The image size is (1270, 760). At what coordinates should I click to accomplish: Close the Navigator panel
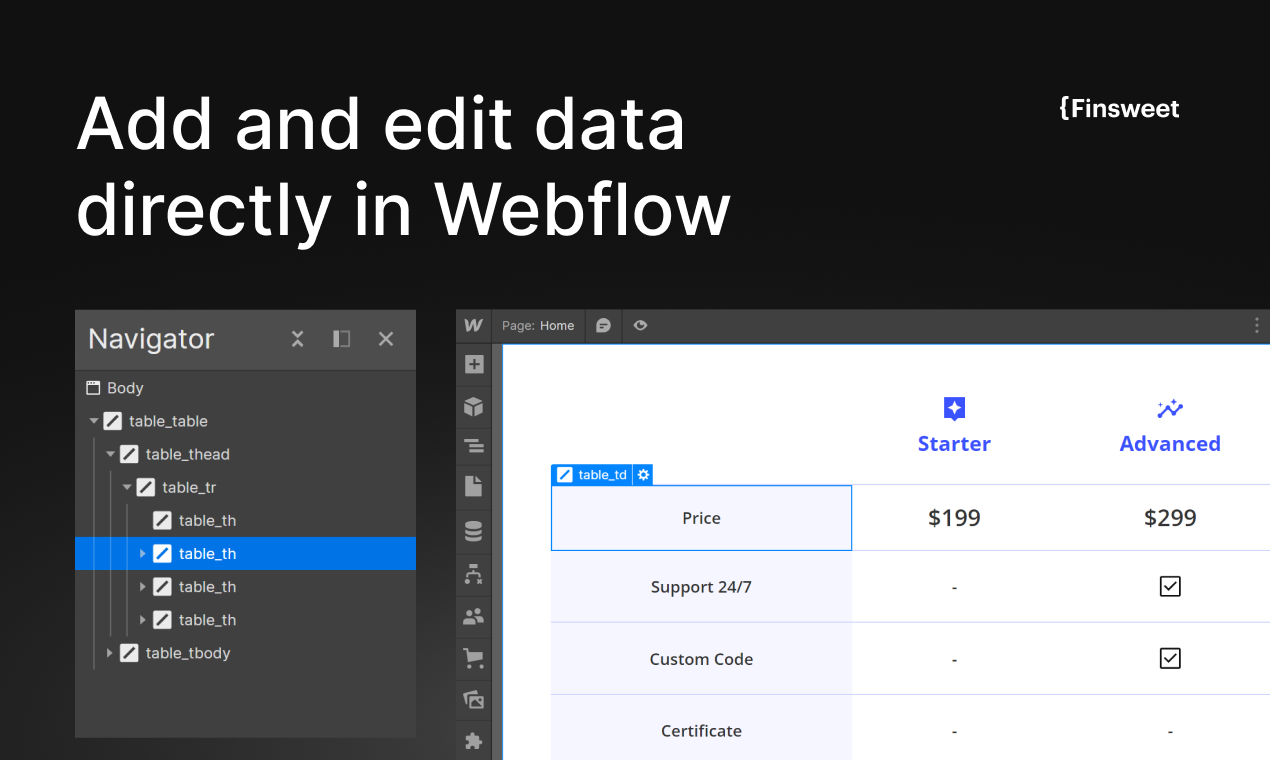386,339
